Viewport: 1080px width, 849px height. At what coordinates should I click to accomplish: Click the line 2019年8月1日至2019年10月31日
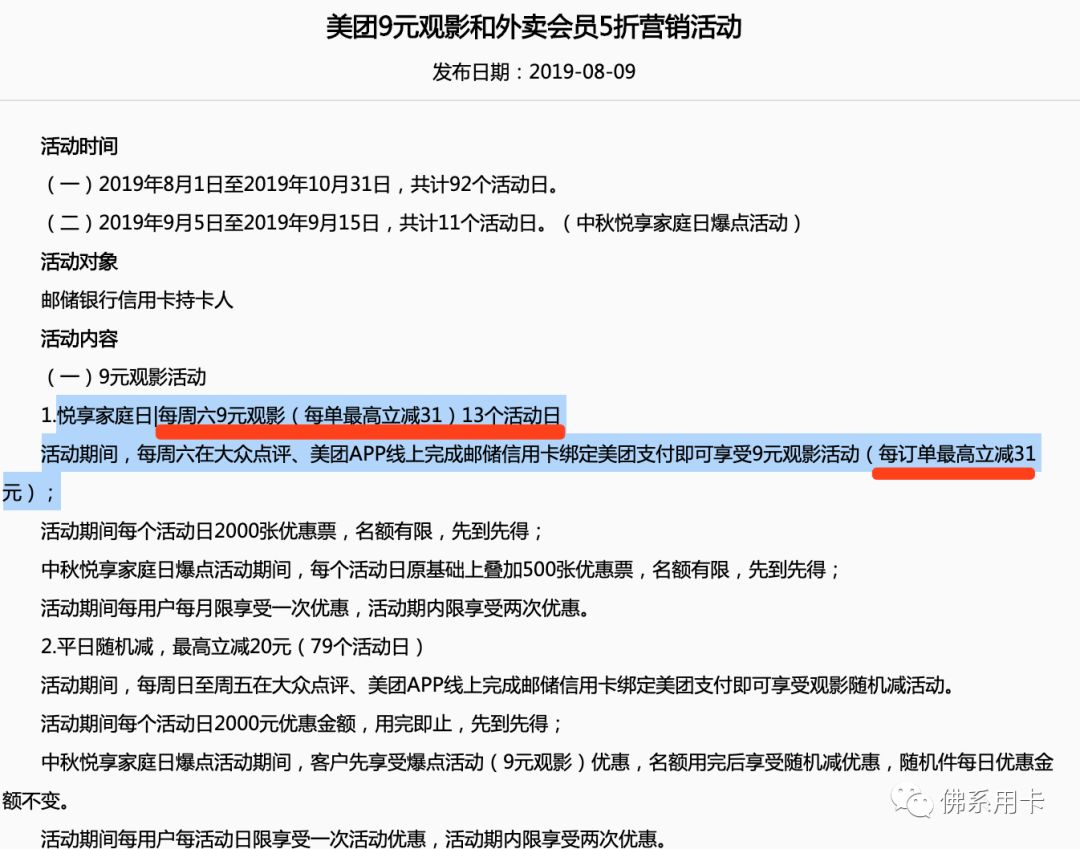(x=300, y=185)
